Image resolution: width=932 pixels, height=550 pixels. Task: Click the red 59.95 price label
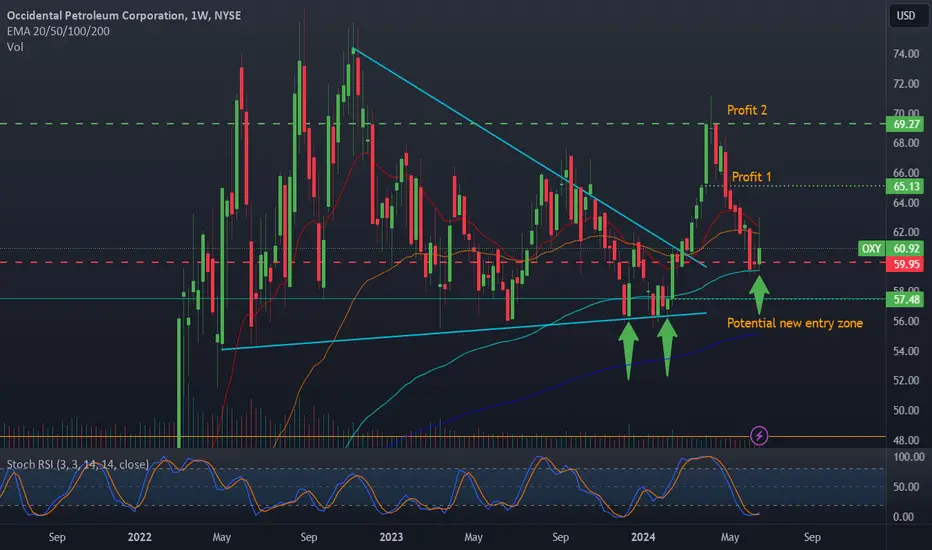point(905,264)
